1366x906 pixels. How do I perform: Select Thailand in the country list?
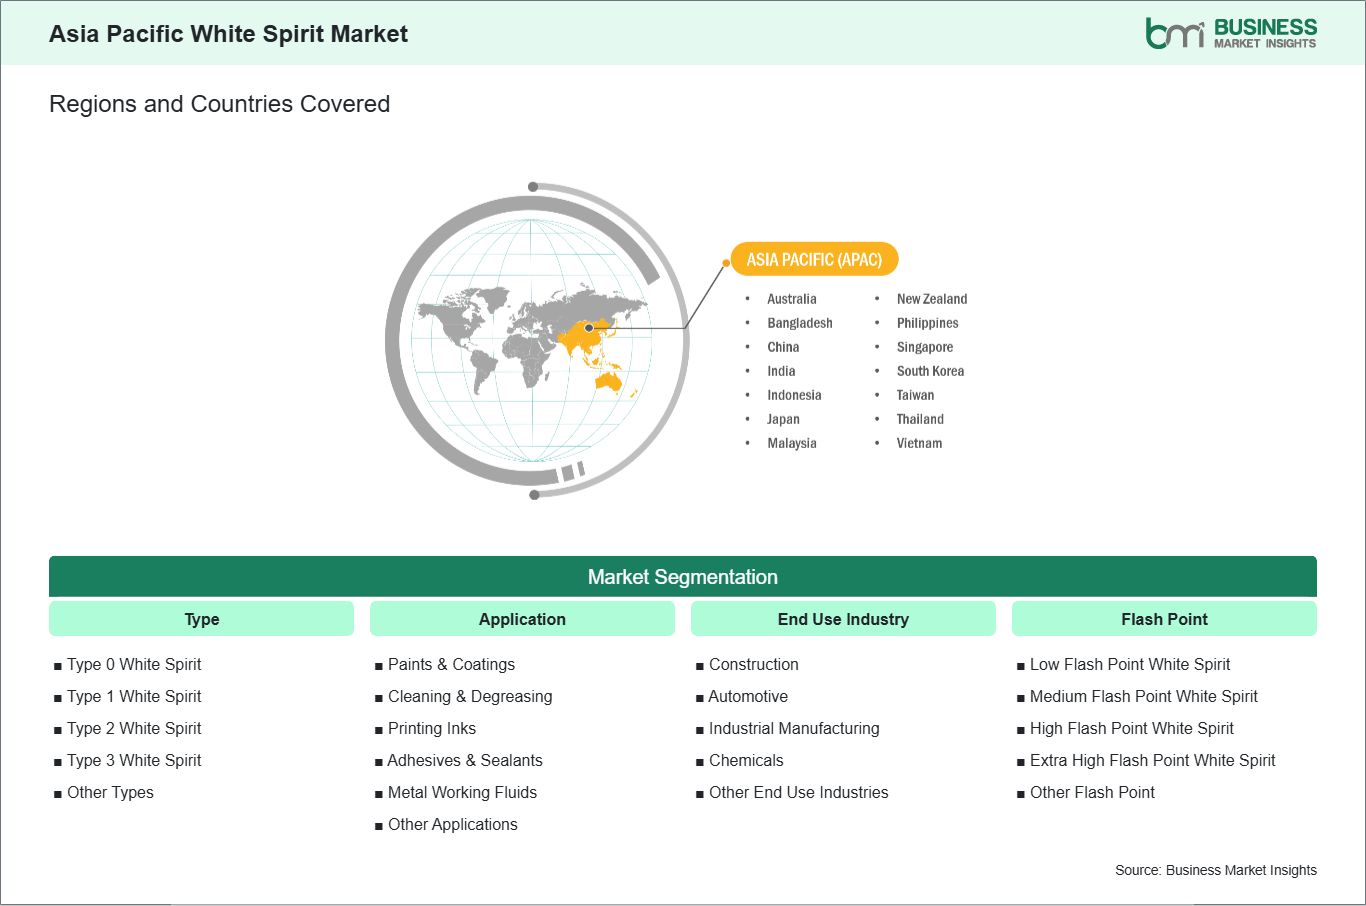pos(920,419)
